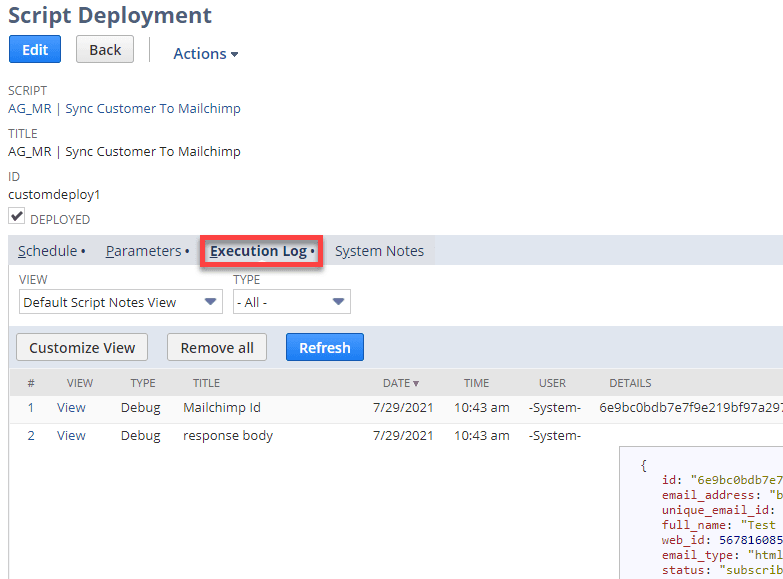The height and width of the screenshot is (579, 783).
Task: Select the 'response body' title cell
Action: 228,436
